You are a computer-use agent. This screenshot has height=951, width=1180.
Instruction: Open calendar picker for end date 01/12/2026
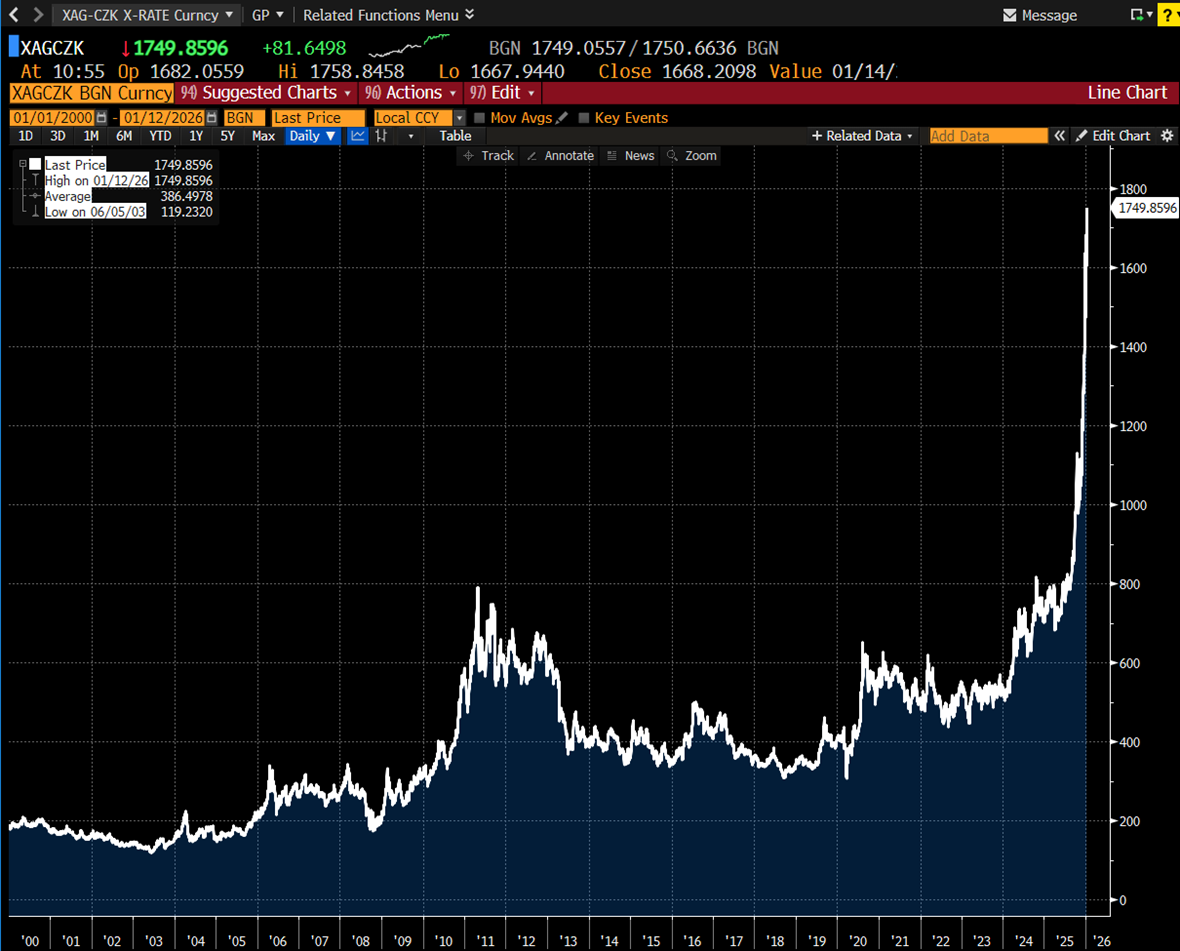tap(211, 118)
